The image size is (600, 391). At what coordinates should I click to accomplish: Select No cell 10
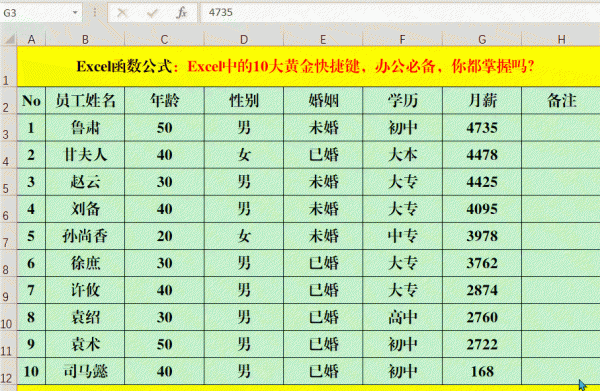[x=31, y=371]
